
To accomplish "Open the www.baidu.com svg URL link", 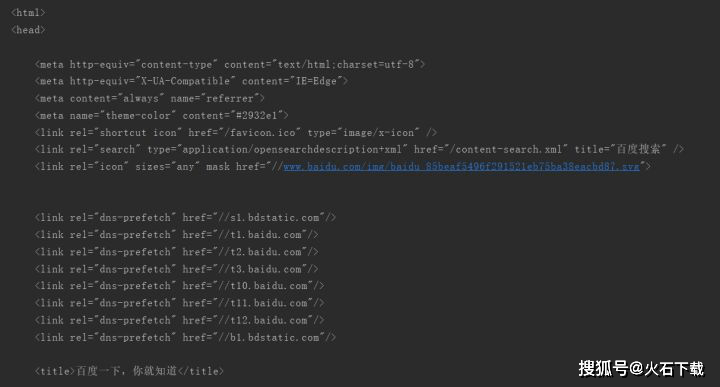I will point(461,167).
